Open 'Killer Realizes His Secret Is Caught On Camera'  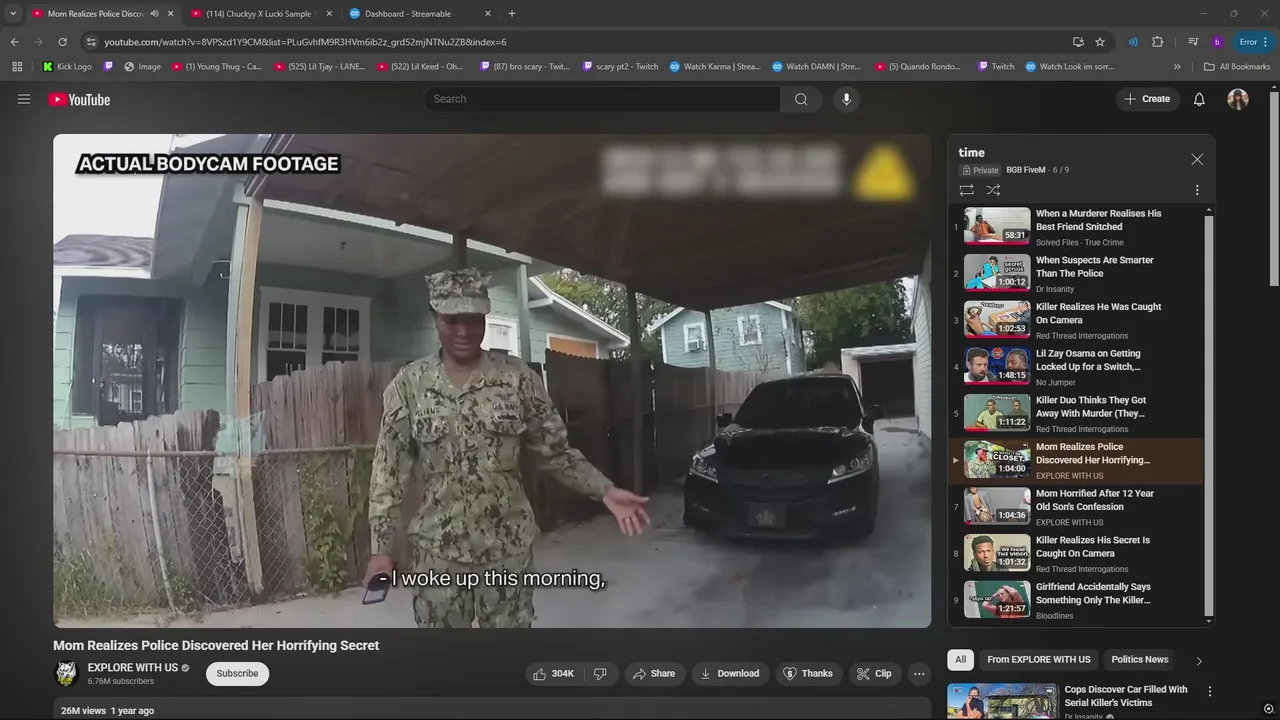pyautogui.click(x=1076, y=554)
